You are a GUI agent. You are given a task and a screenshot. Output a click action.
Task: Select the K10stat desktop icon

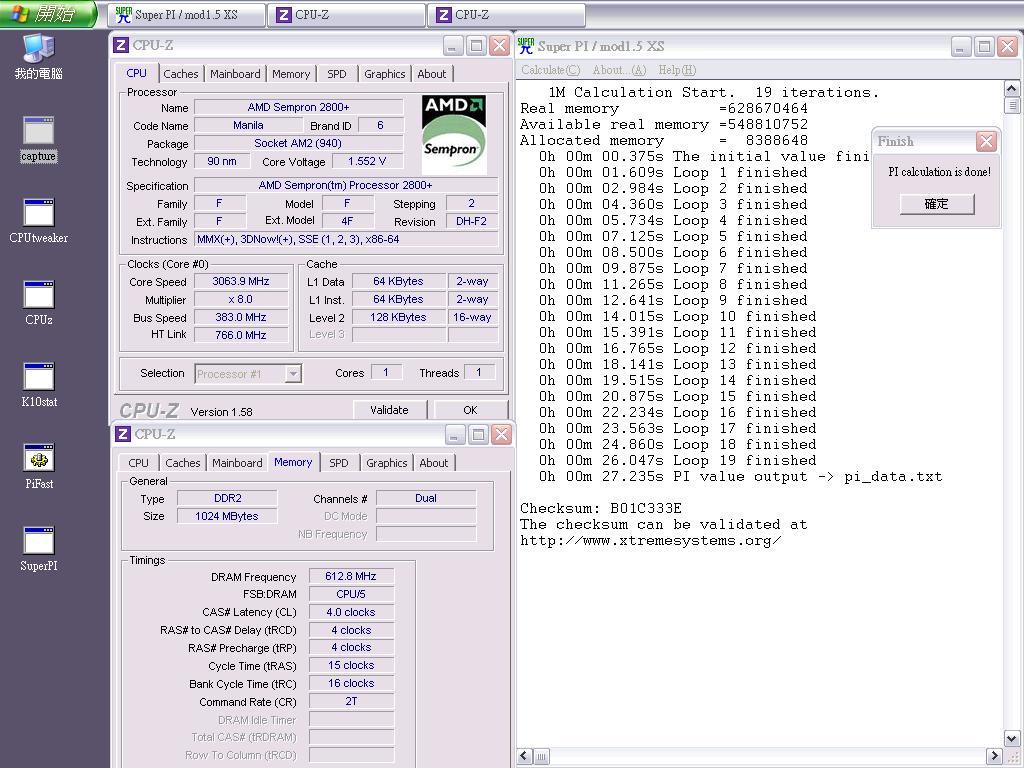[x=39, y=385]
